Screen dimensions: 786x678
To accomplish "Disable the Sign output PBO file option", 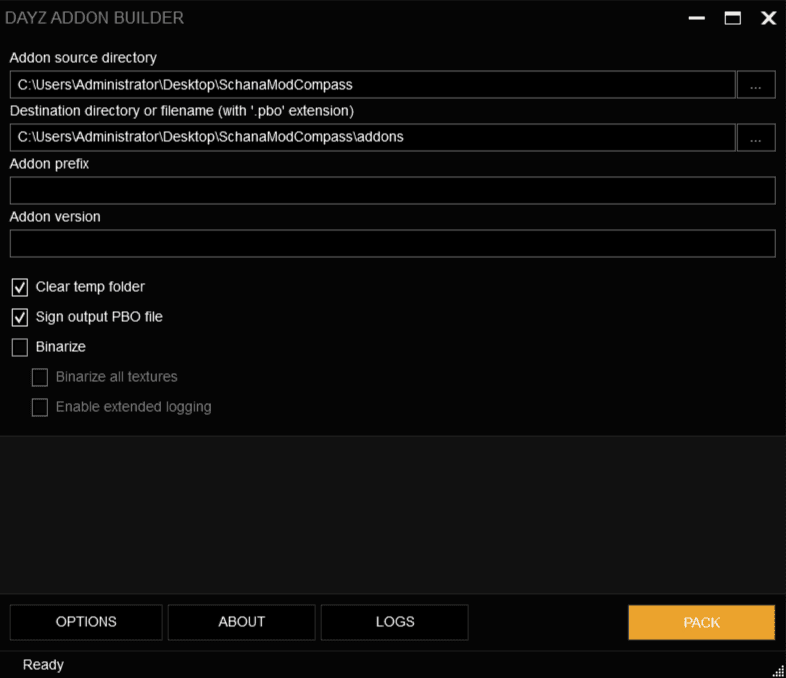I will coord(20,318).
